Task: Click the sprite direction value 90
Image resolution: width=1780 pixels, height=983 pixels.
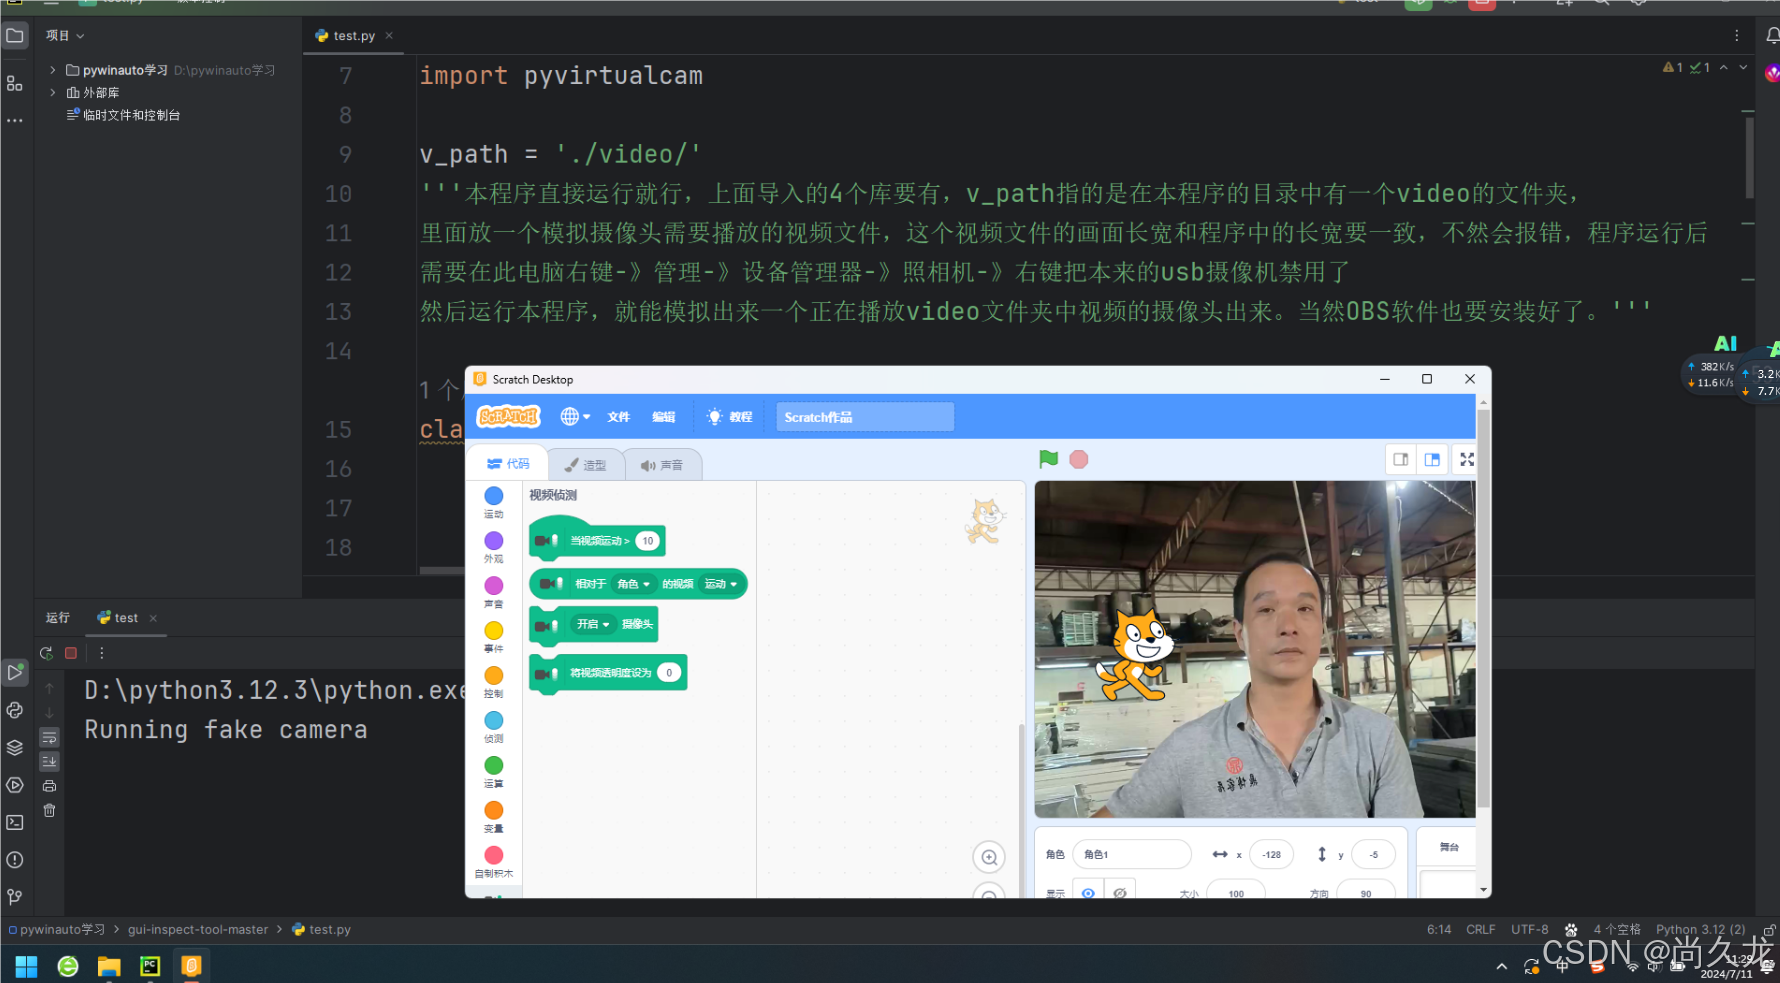Action: point(1365,892)
